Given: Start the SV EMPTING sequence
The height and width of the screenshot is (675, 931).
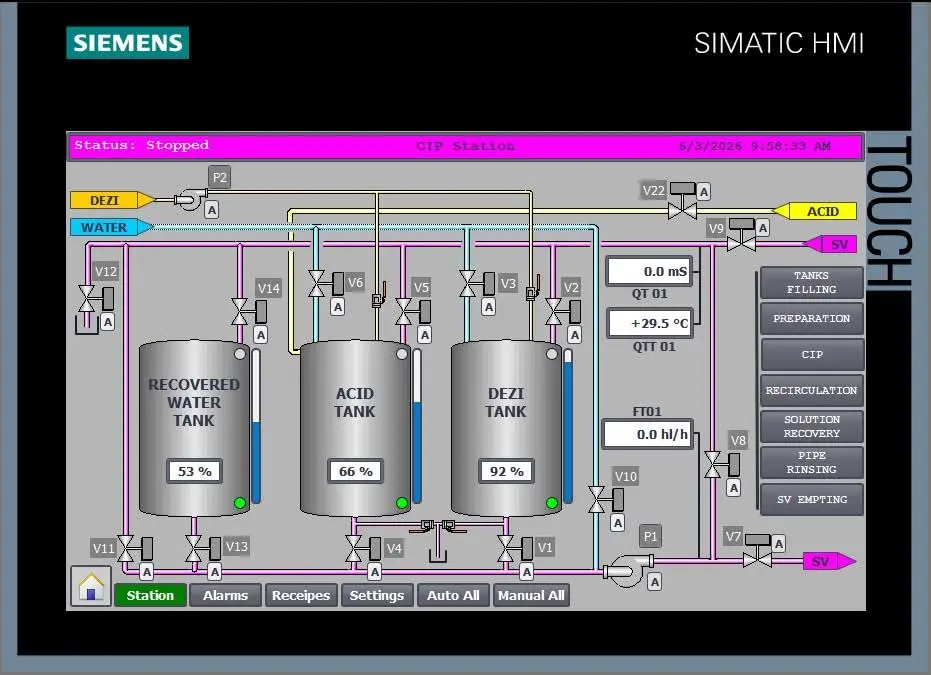Looking at the screenshot, I should click(x=812, y=500).
